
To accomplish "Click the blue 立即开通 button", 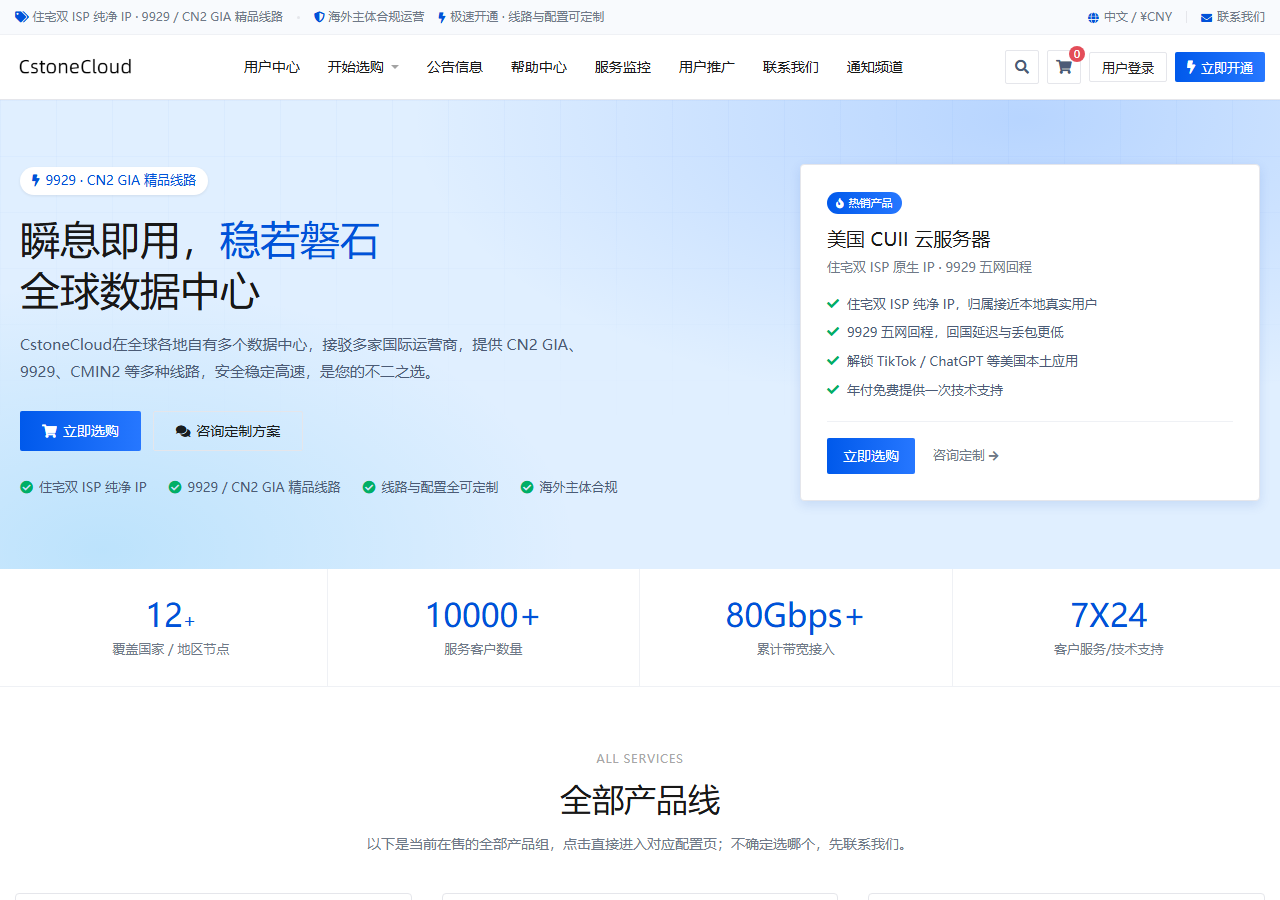I will click(1220, 67).
